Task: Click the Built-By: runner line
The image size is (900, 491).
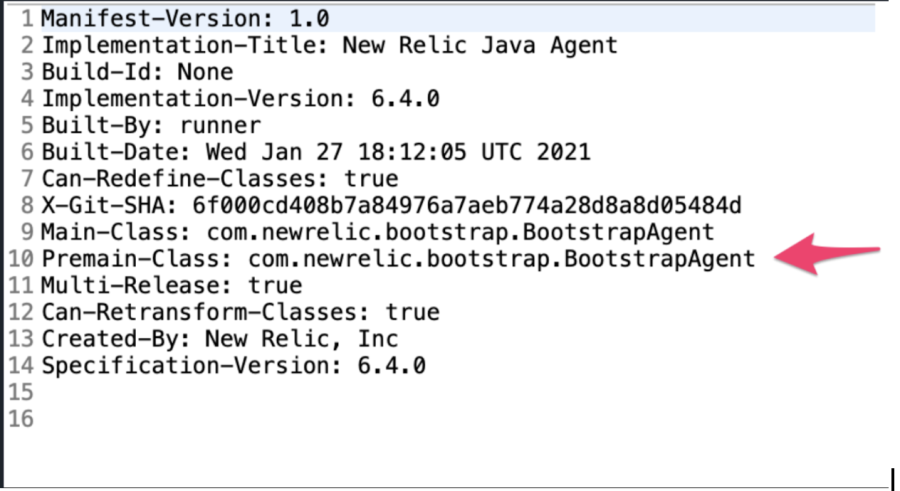Action: tap(151, 126)
